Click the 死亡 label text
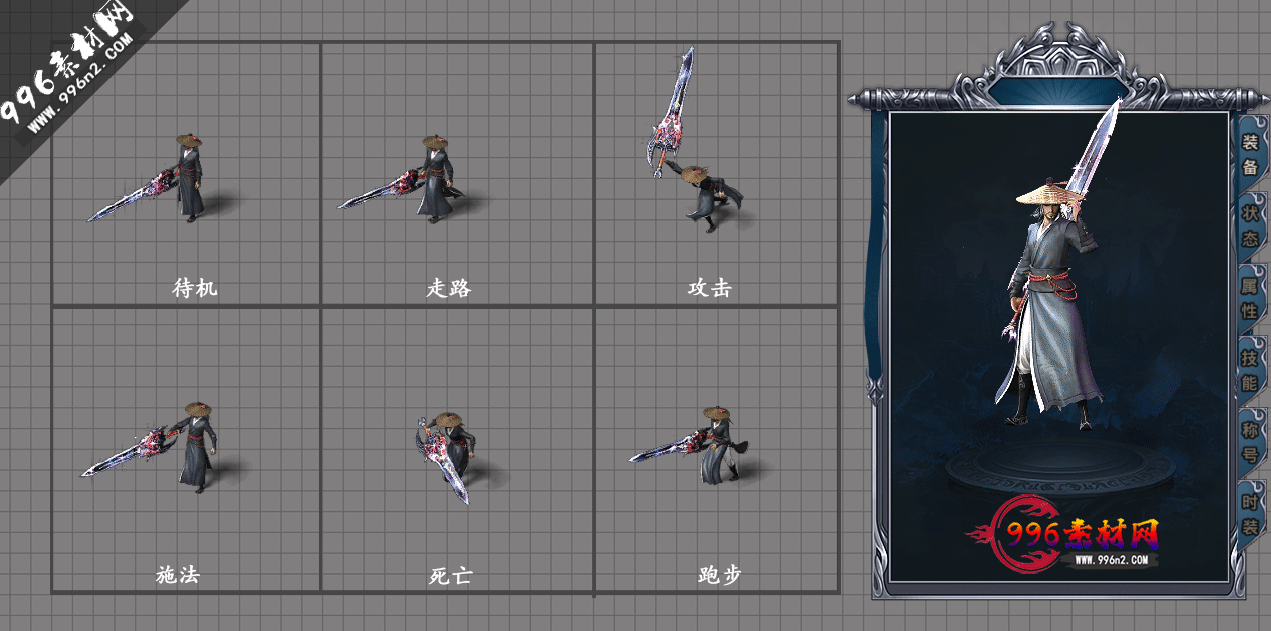 pyautogui.click(x=449, y=575)
